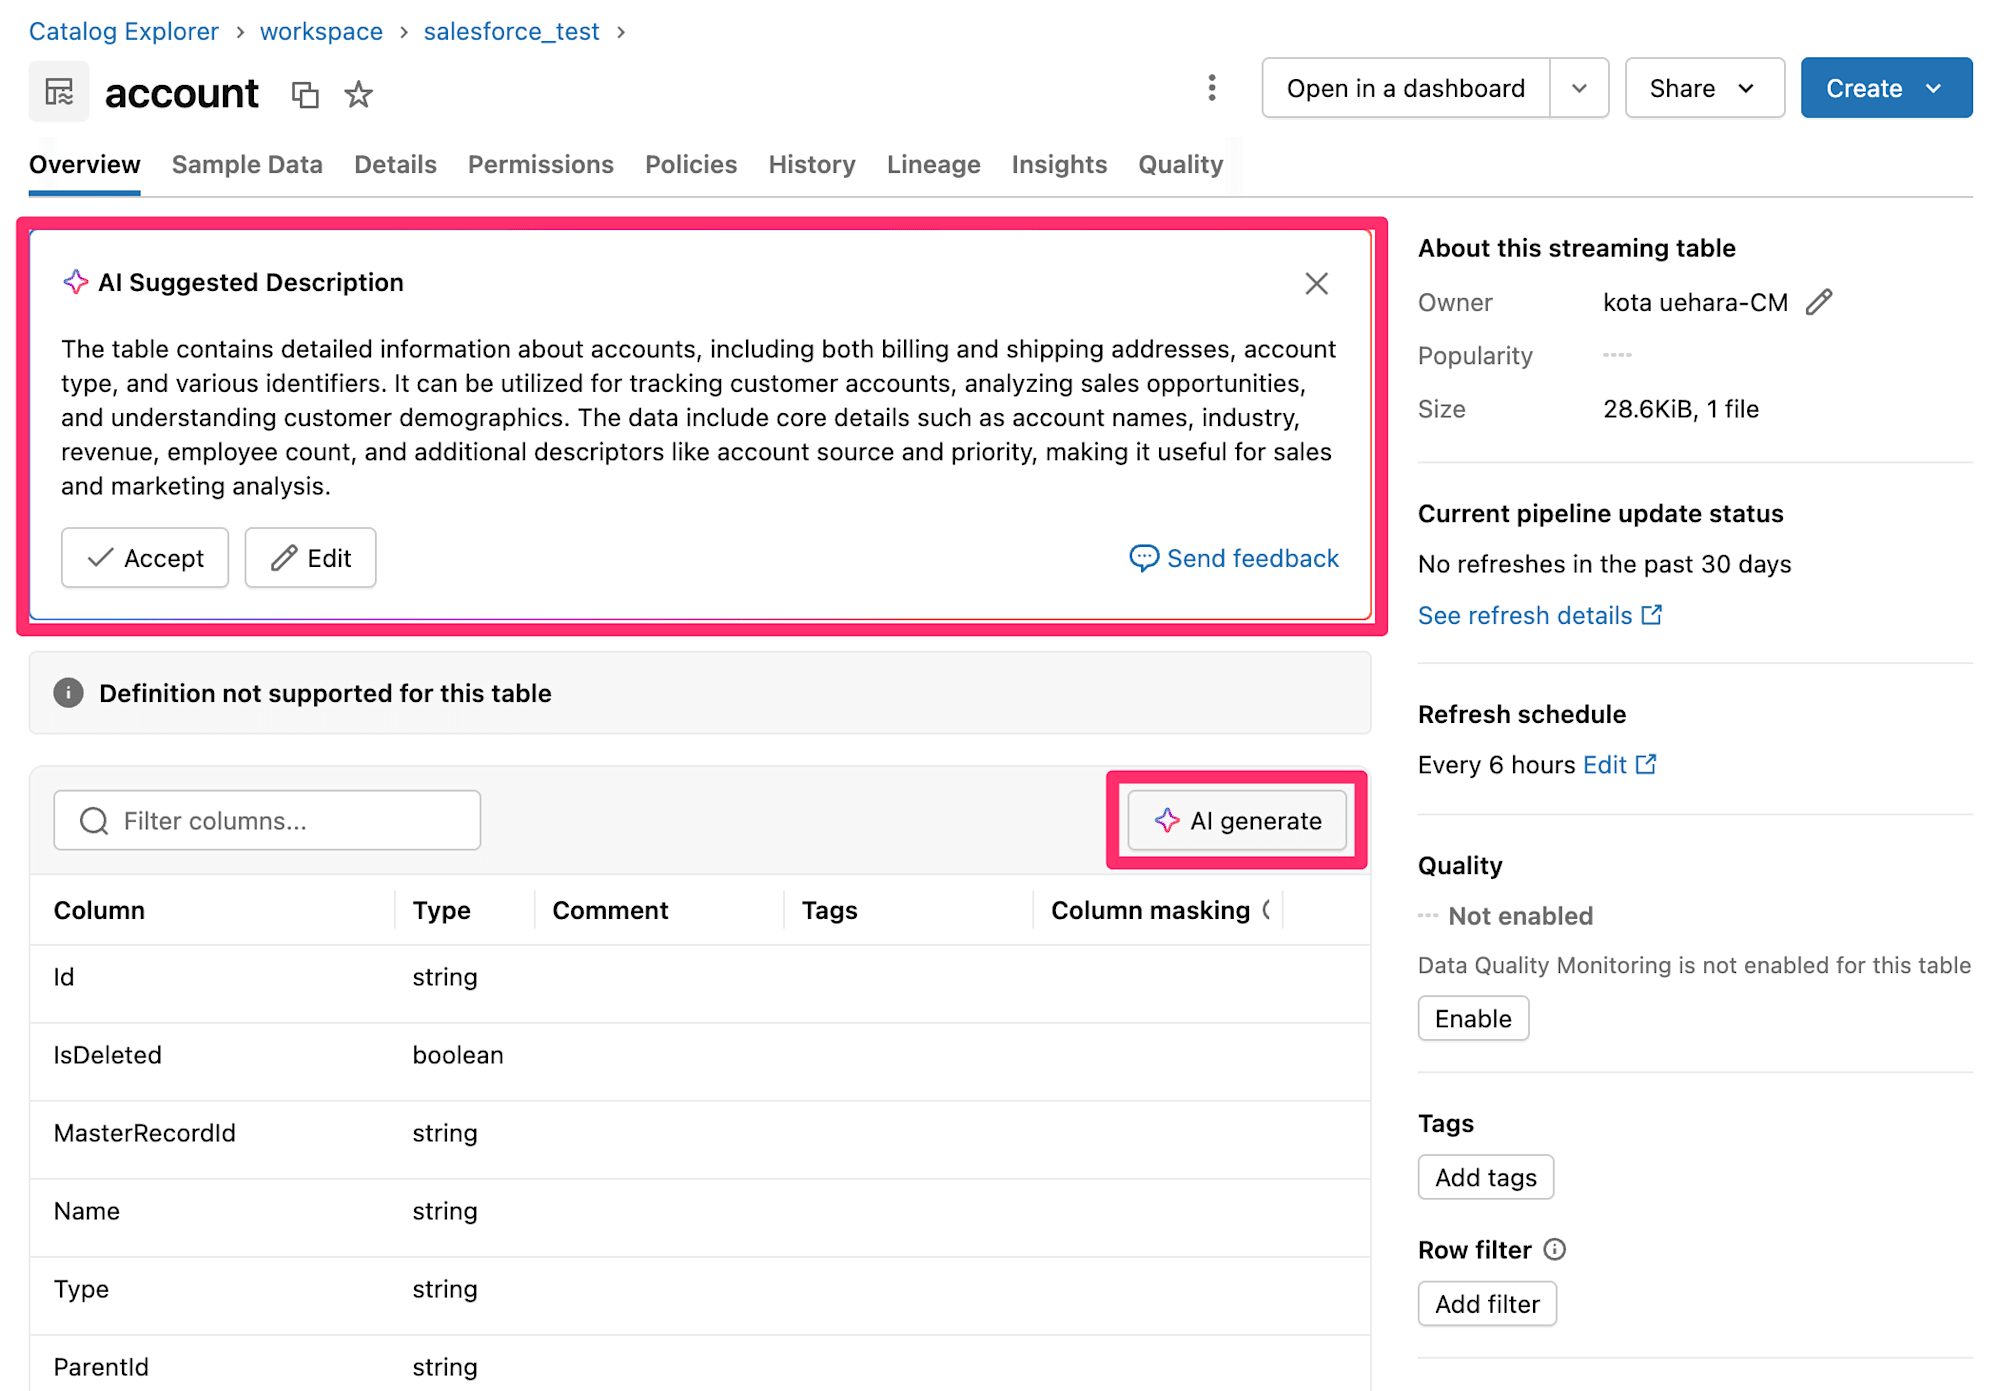This screenshot has height=1391, width=2000.
Task: Open the Share dropdown
Action: click(x=1703, y=88)
